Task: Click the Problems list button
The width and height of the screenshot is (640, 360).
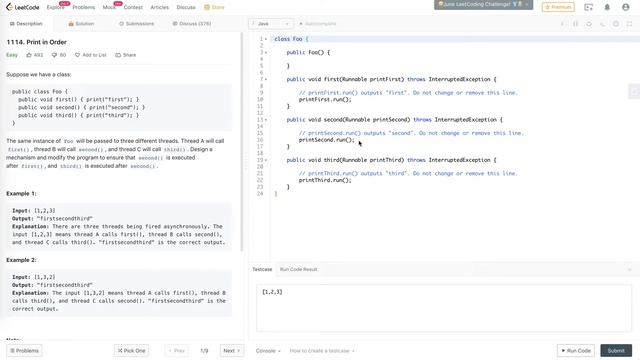Action: point(24,351)
